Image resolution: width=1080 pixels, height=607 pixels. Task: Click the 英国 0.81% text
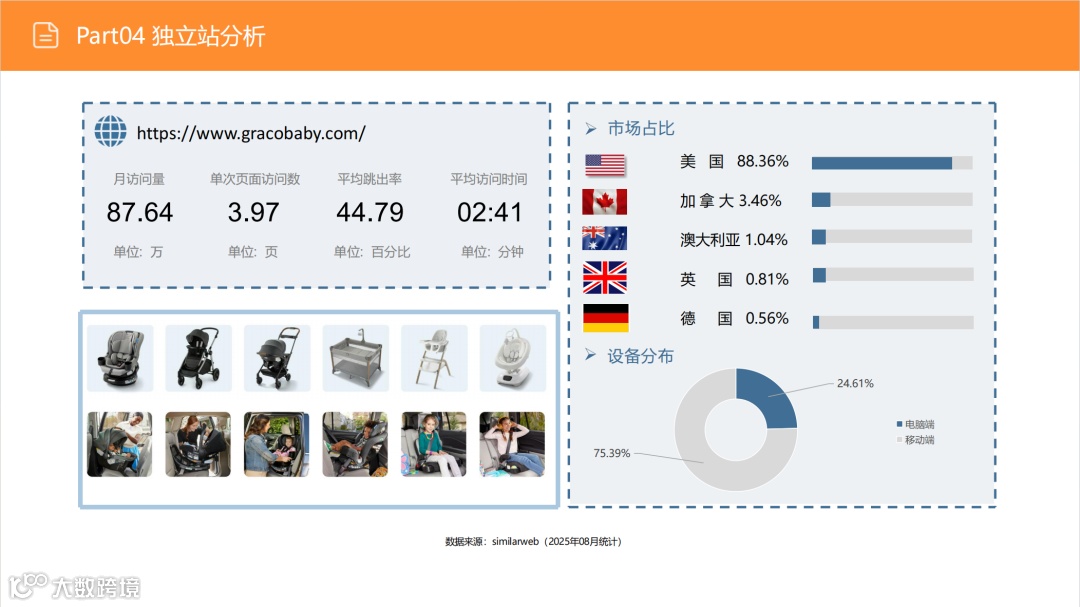tap(734, 279)
